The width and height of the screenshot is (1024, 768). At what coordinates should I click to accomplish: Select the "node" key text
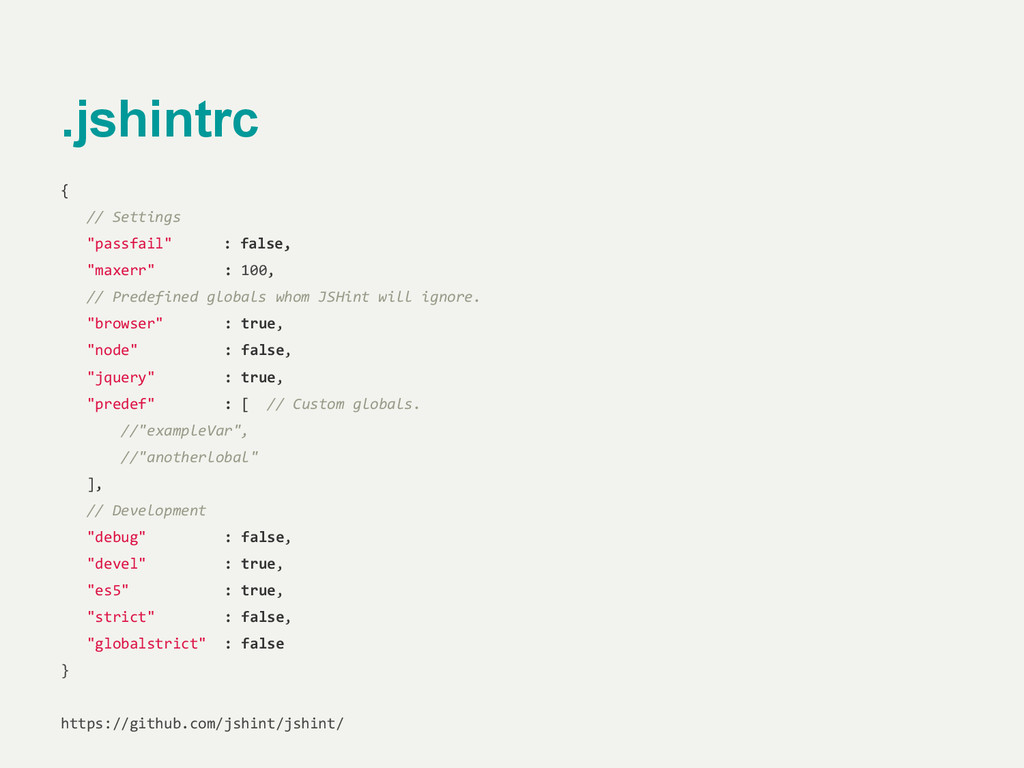pyautogui.click(x=112, y=351)
